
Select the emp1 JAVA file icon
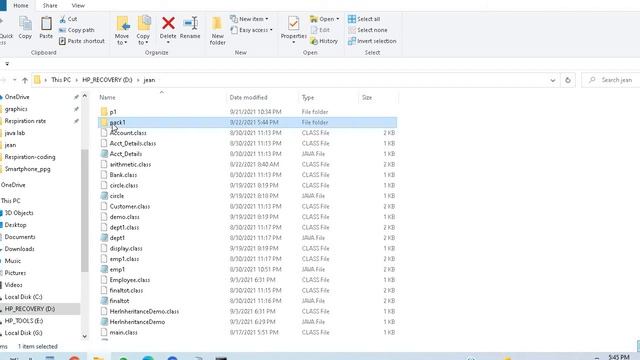coord(104,269)
